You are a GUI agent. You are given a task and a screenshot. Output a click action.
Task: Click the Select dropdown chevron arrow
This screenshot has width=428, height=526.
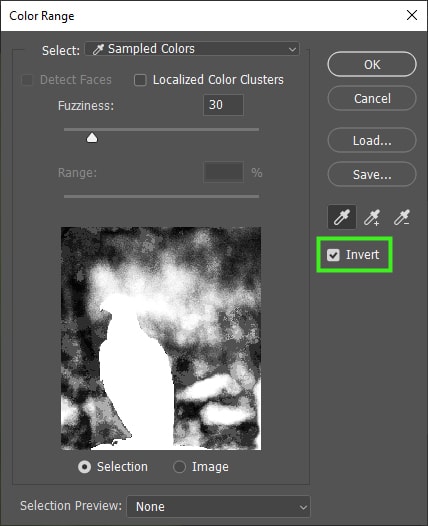(292, 50)
